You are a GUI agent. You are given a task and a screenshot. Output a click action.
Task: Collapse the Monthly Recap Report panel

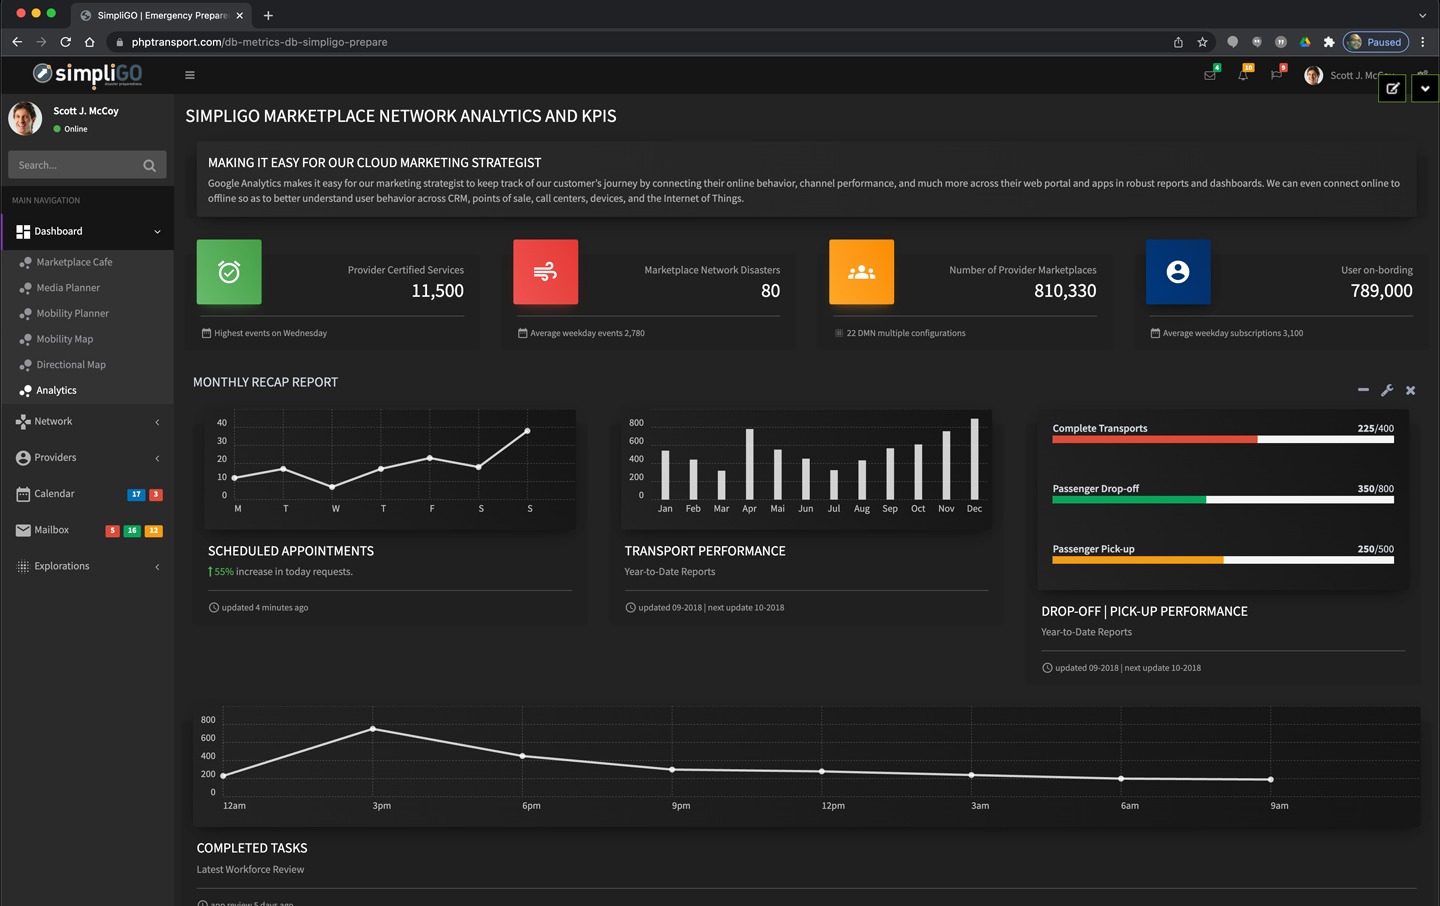point(1363,390)
